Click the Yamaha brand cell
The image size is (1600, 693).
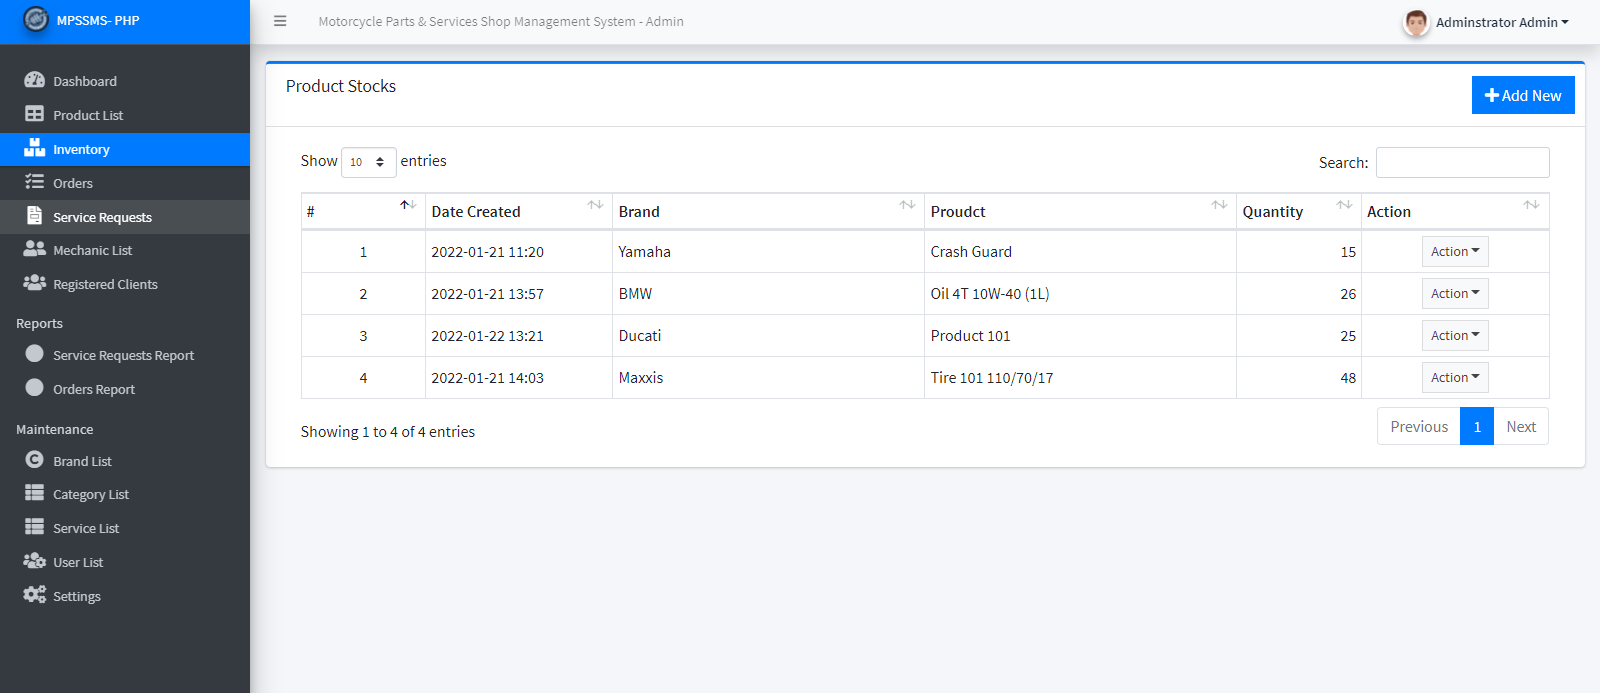[x=768, y=252]
